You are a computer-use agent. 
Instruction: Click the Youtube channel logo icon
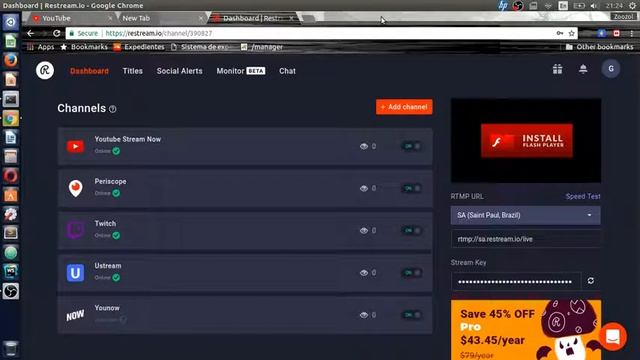[x=76, y=146]
